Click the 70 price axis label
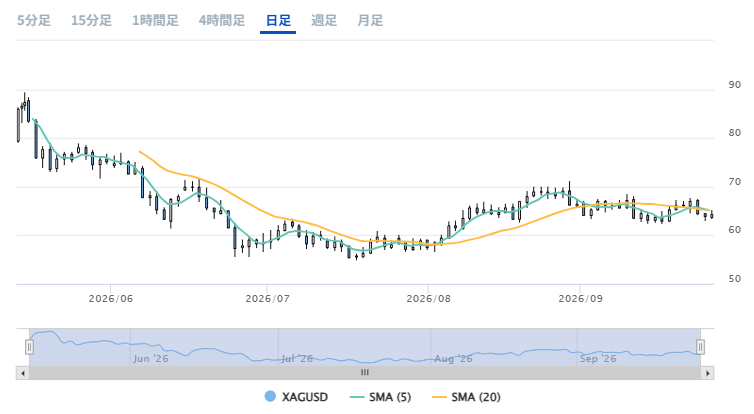The width and height of the screenshot is (754, 414). [735, 182]
